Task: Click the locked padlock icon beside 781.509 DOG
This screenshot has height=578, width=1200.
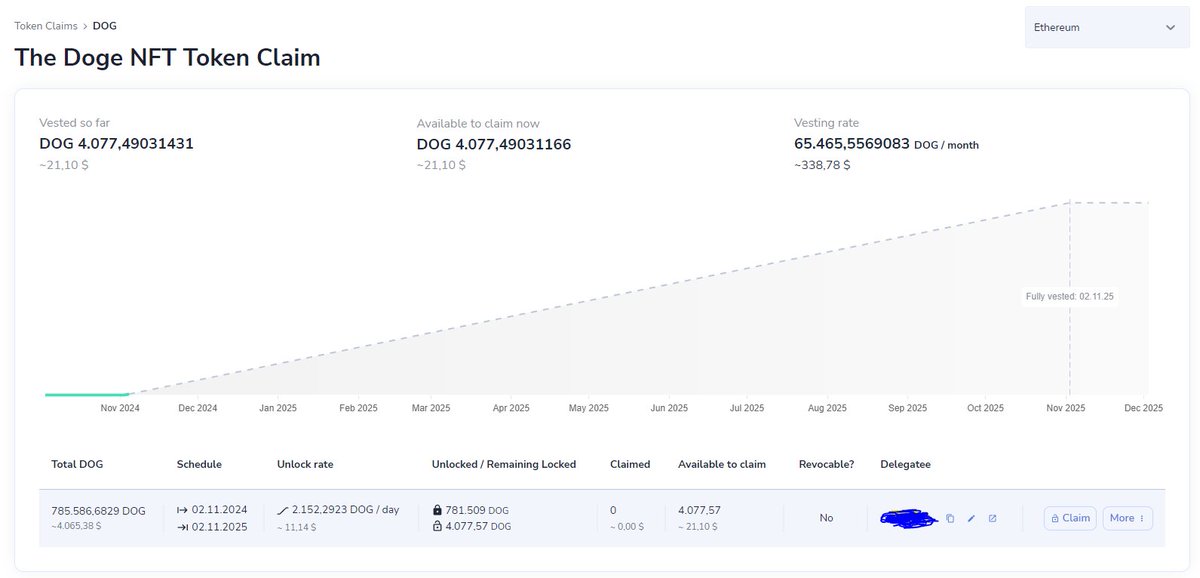Action: coord(438,510)
